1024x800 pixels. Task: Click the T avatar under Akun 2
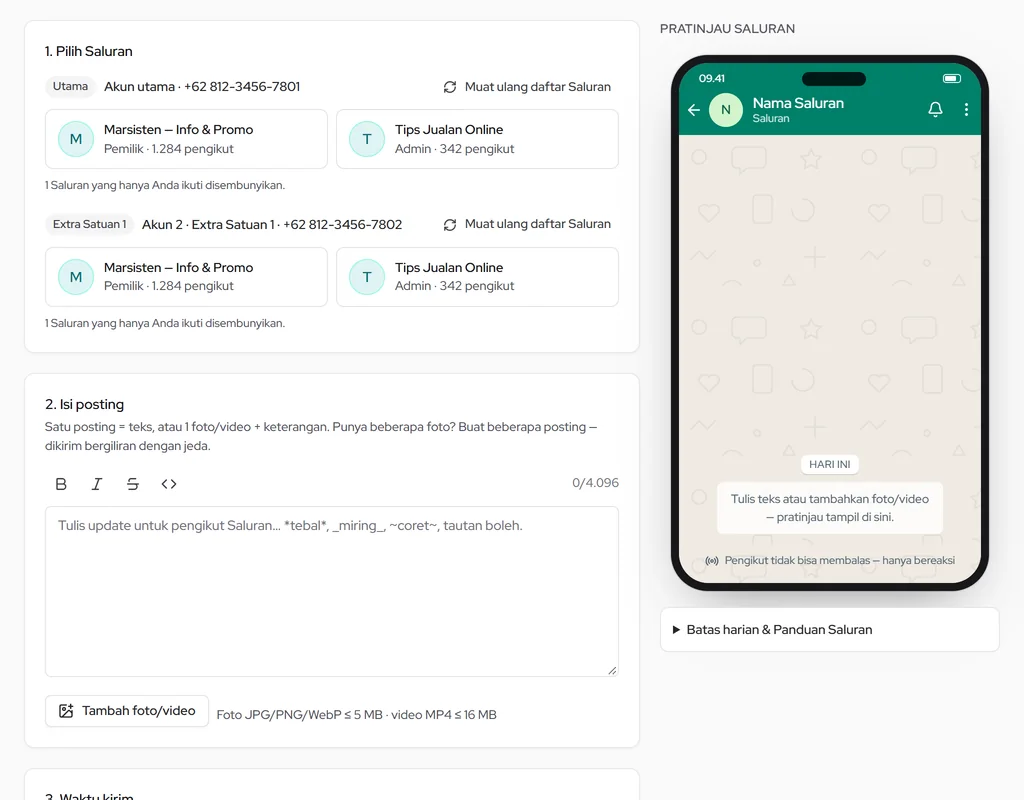point(367,277)
